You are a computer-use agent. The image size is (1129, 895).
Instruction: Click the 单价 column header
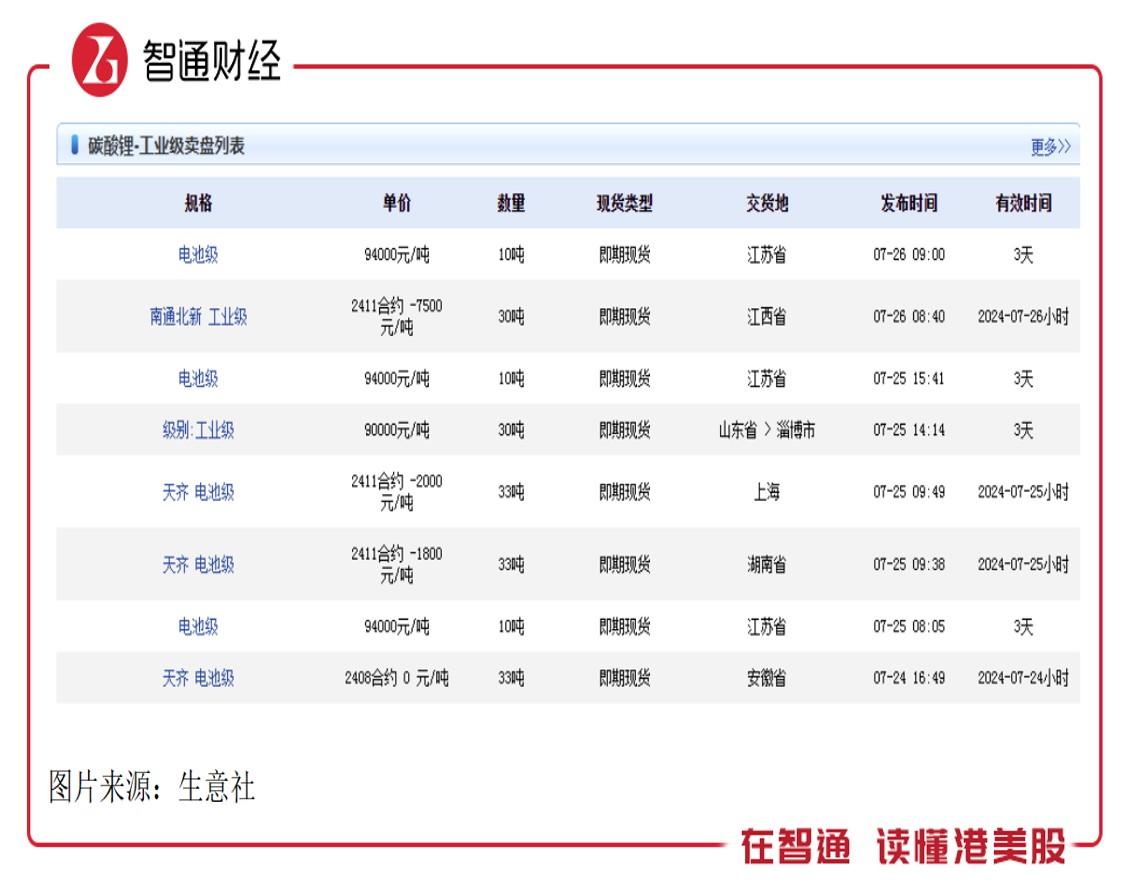tap(397, 203)
